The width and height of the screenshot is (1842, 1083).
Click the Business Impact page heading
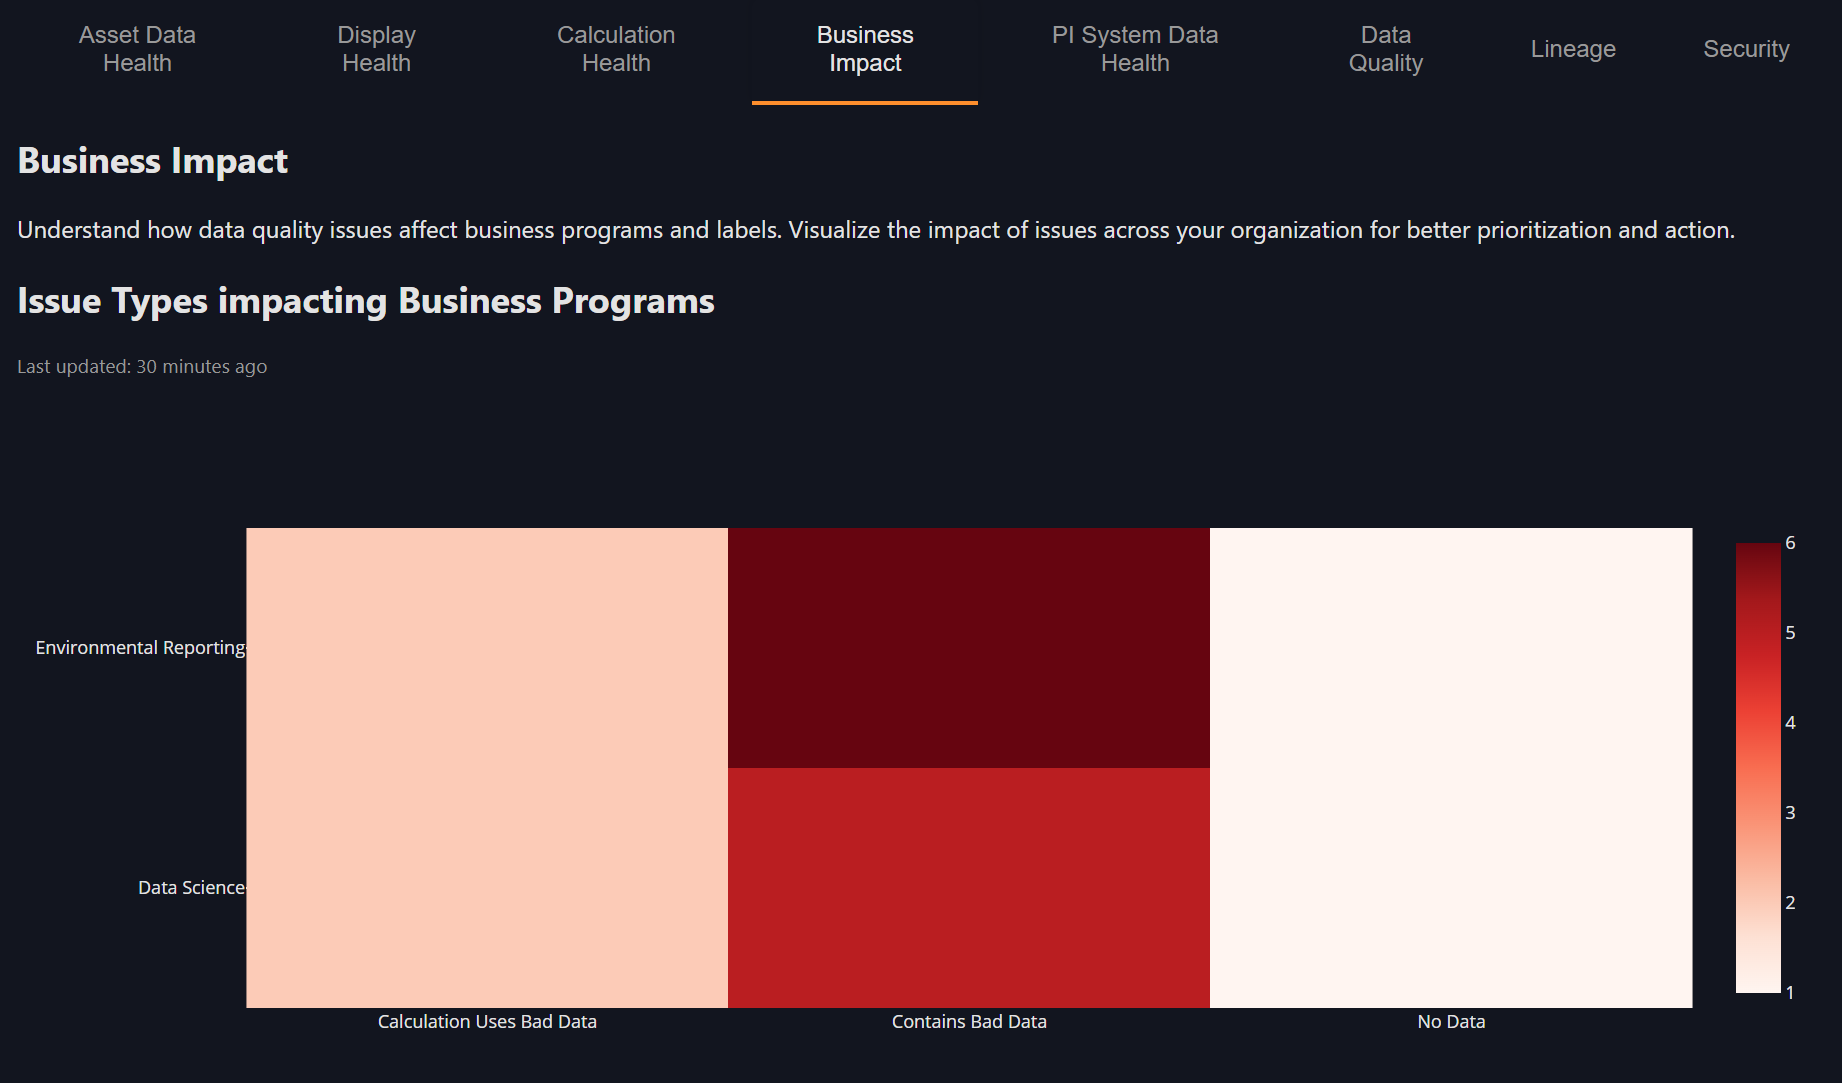coord(152,160)
